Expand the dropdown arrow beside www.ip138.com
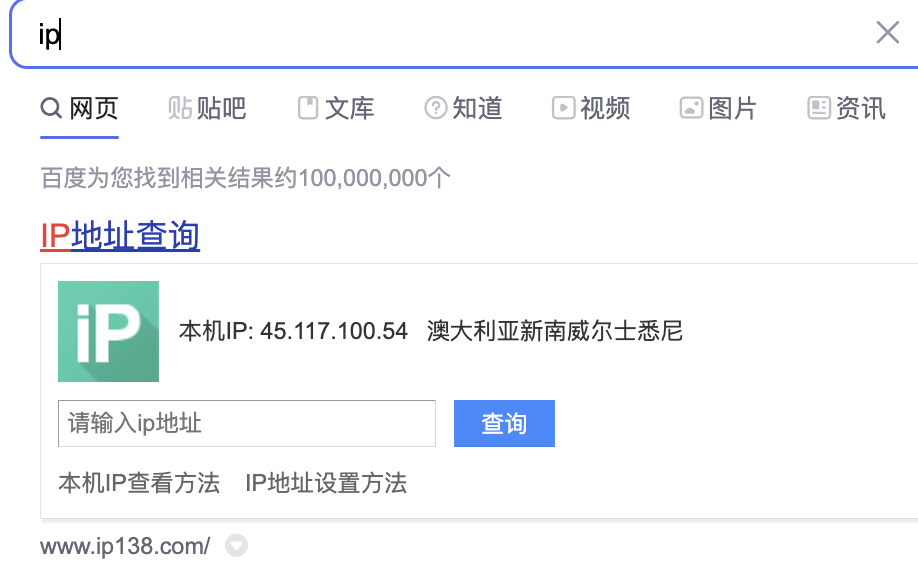The image size is (918, 588). 235,546
